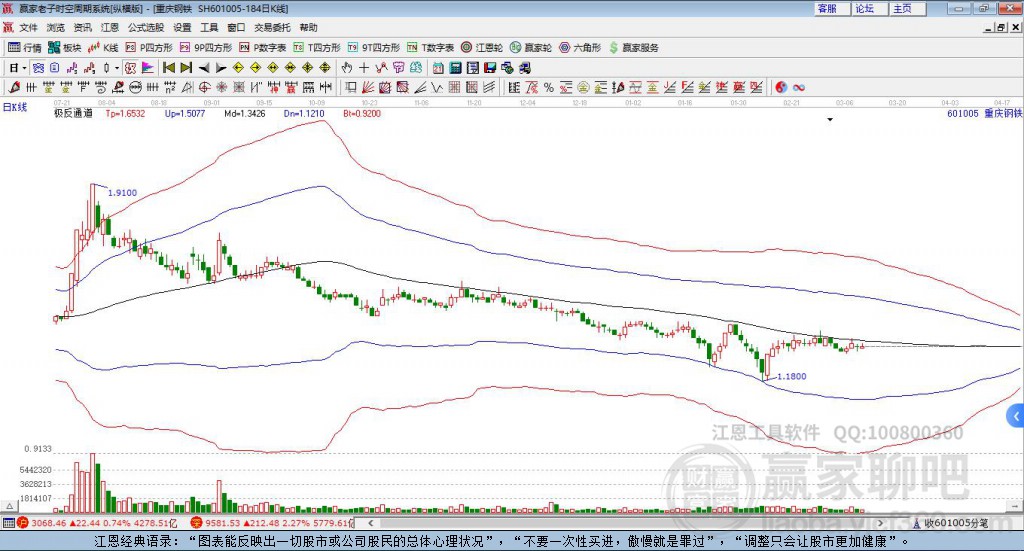Open the 板块 sector view

click(64, 48)
